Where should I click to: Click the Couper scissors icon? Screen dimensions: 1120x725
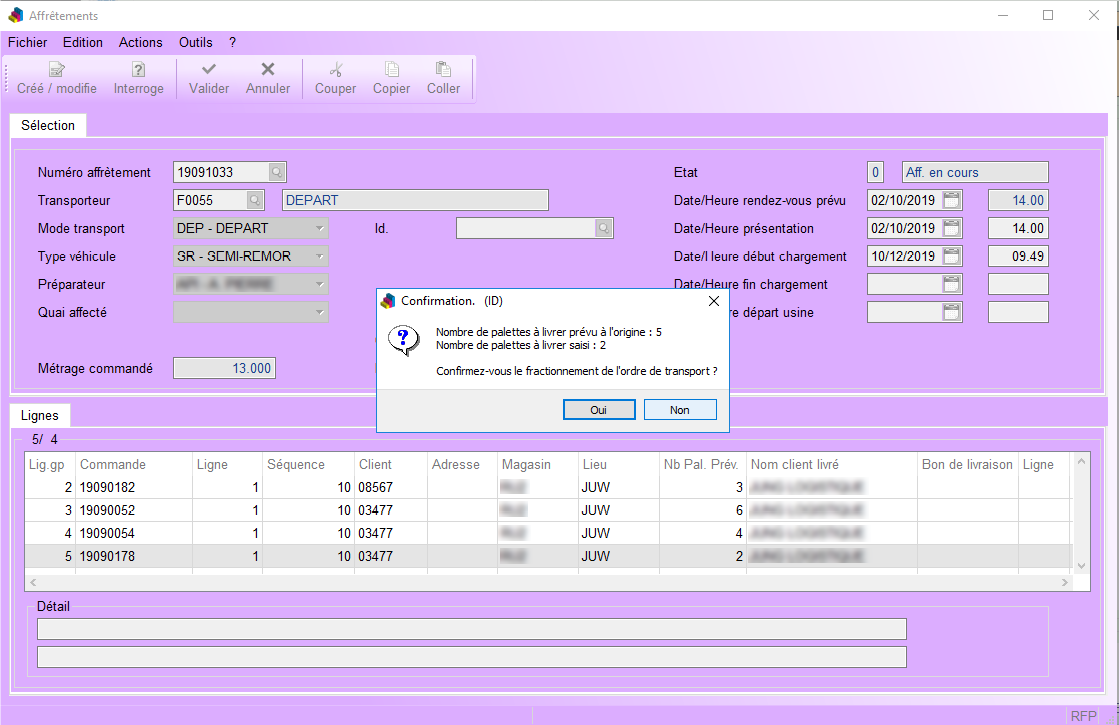tap(336, 69)
